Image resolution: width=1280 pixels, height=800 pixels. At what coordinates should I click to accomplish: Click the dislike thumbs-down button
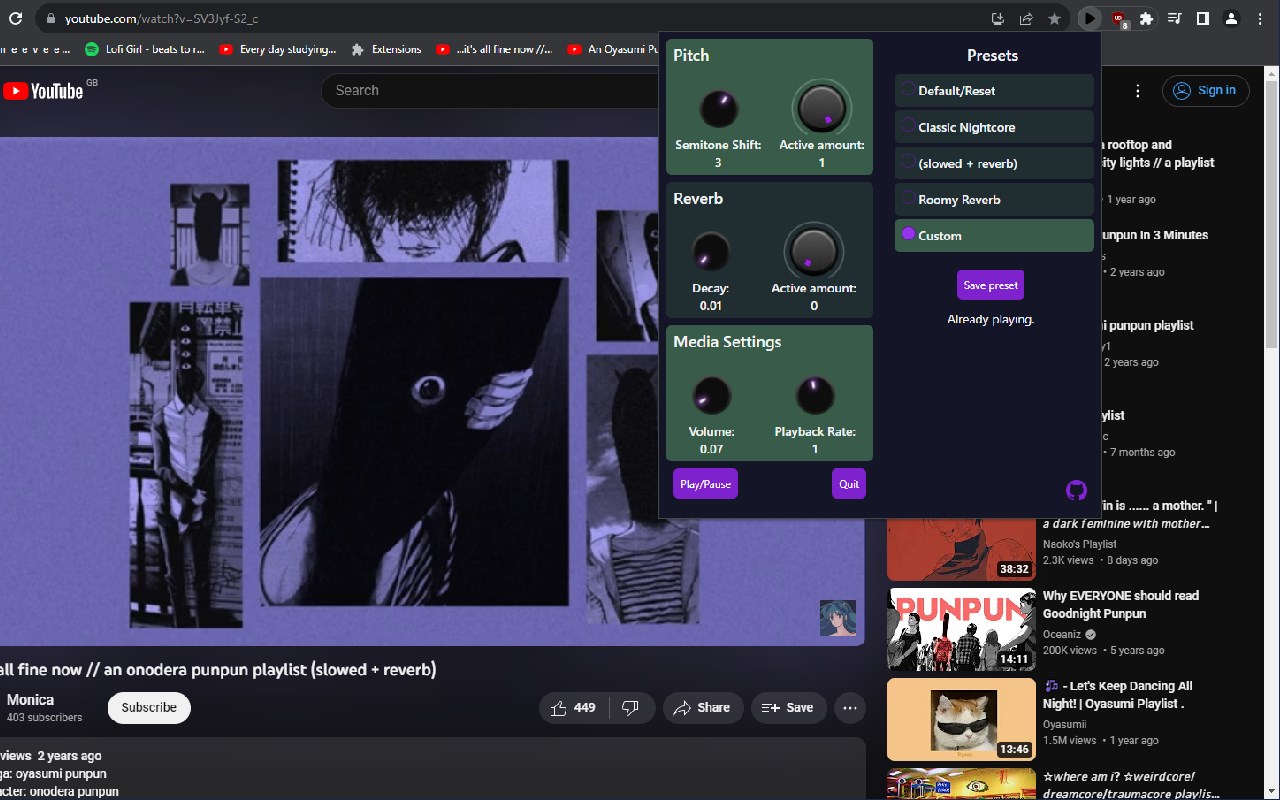click(631, 707)
